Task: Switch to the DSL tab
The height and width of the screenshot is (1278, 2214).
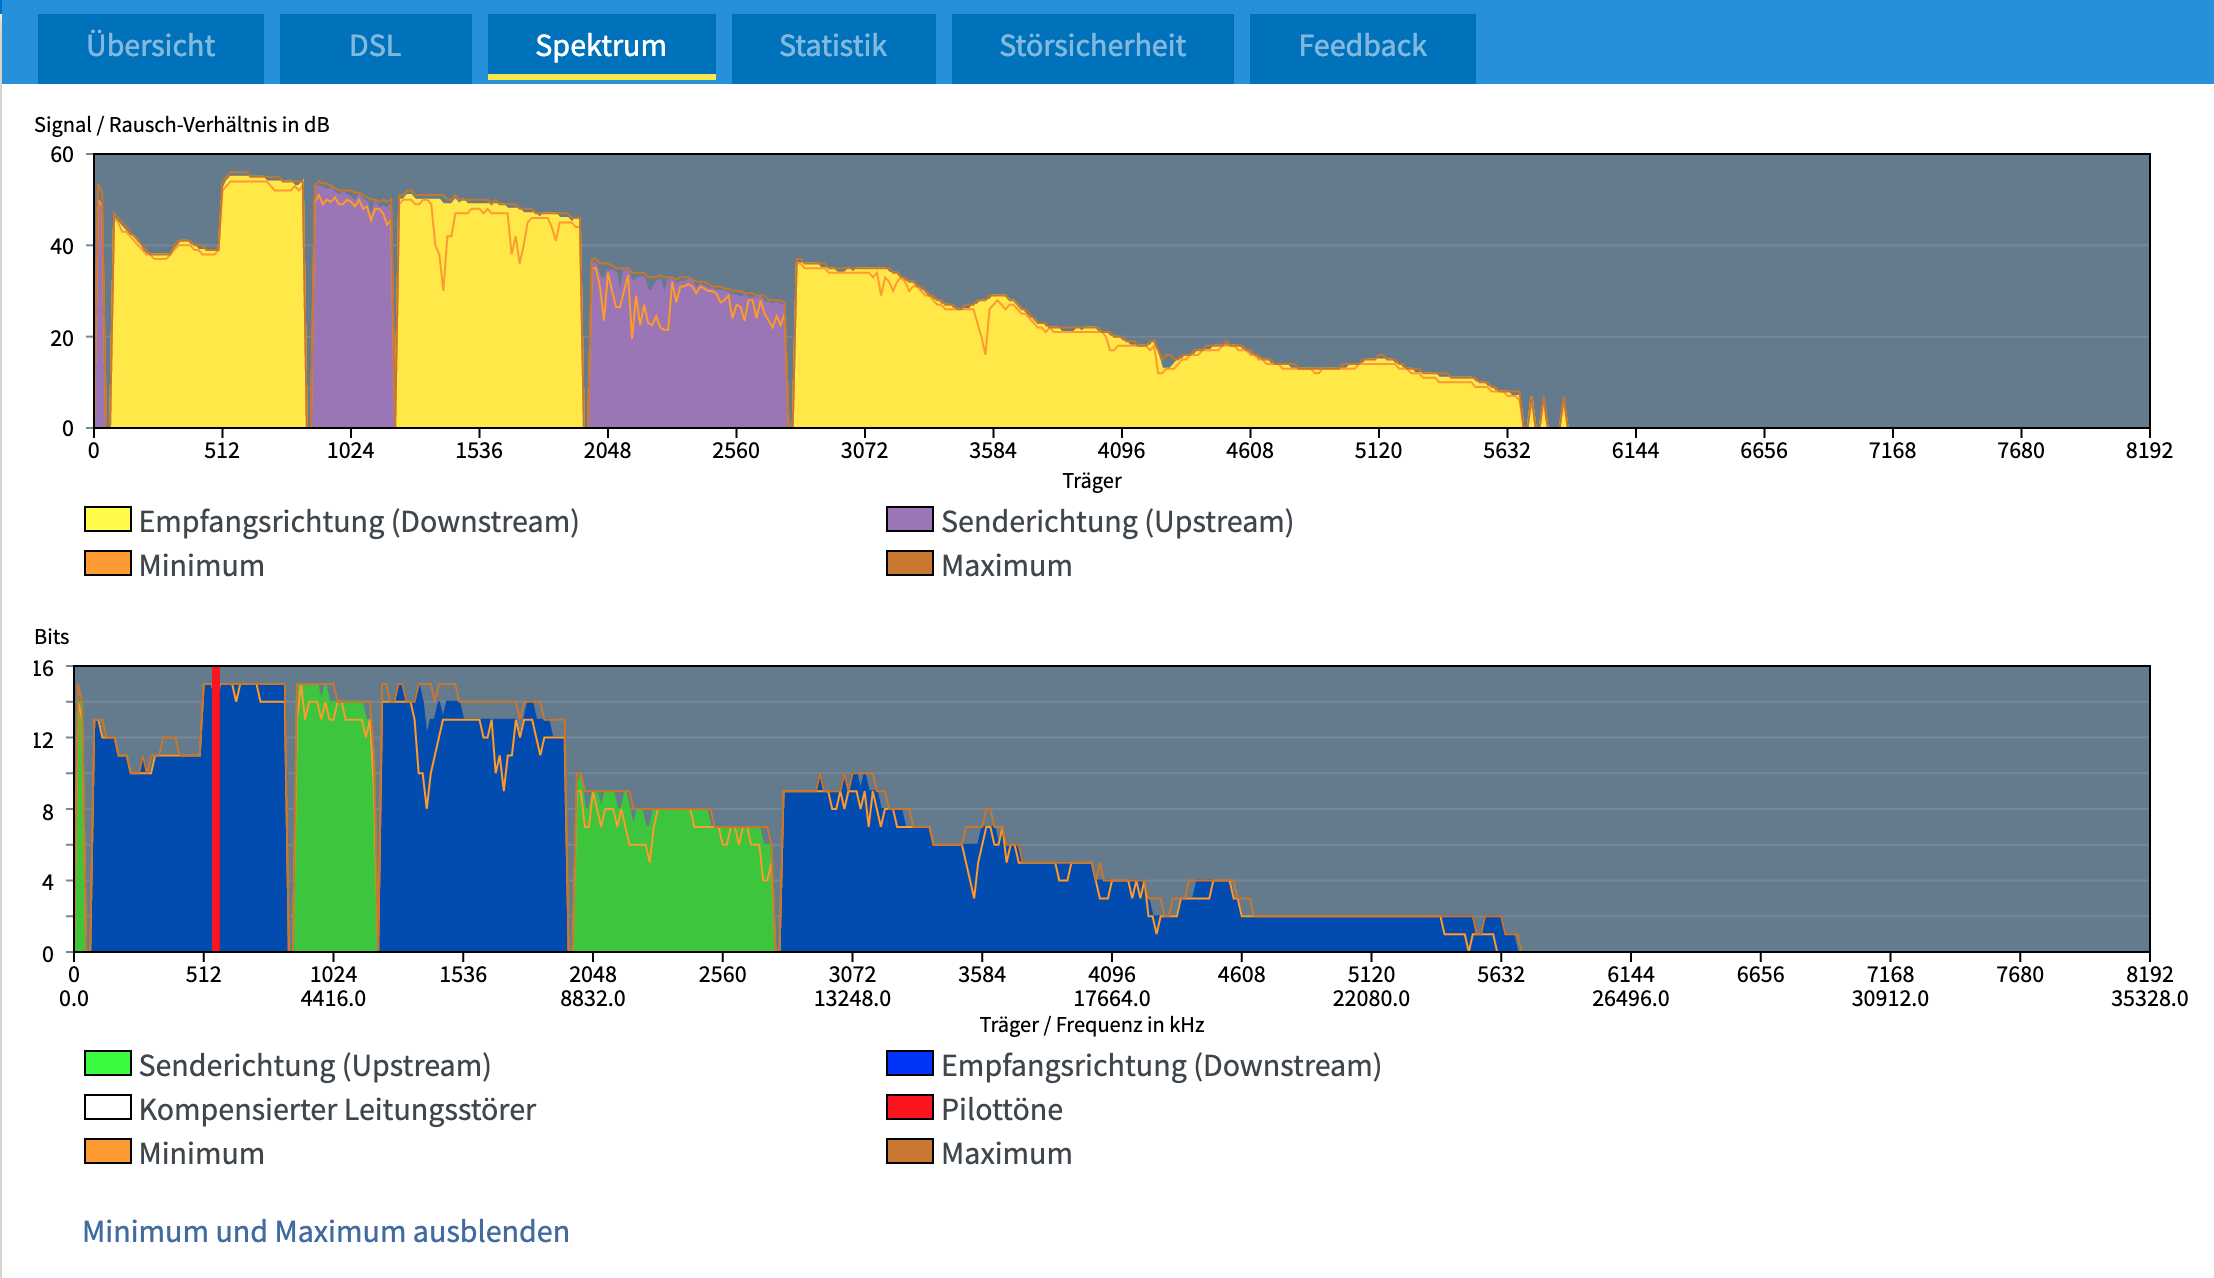Action: pos(375,46)
